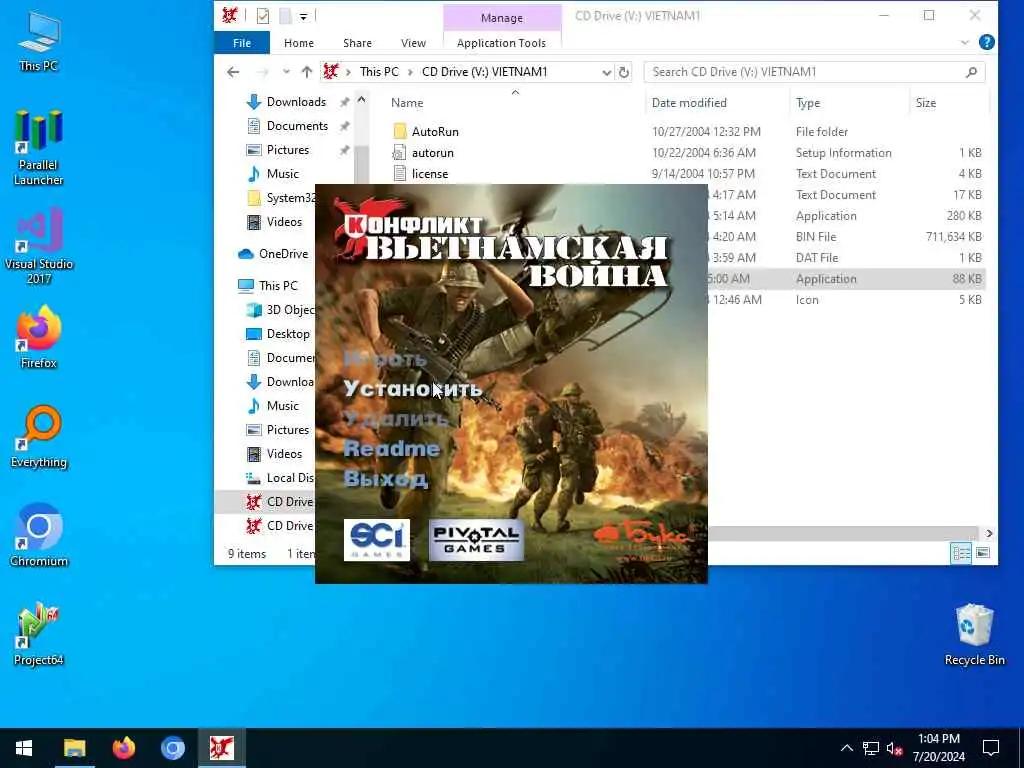The image size is (1024, 768).
Task: Open the Share ribbon tab
Action: (357, 43)
